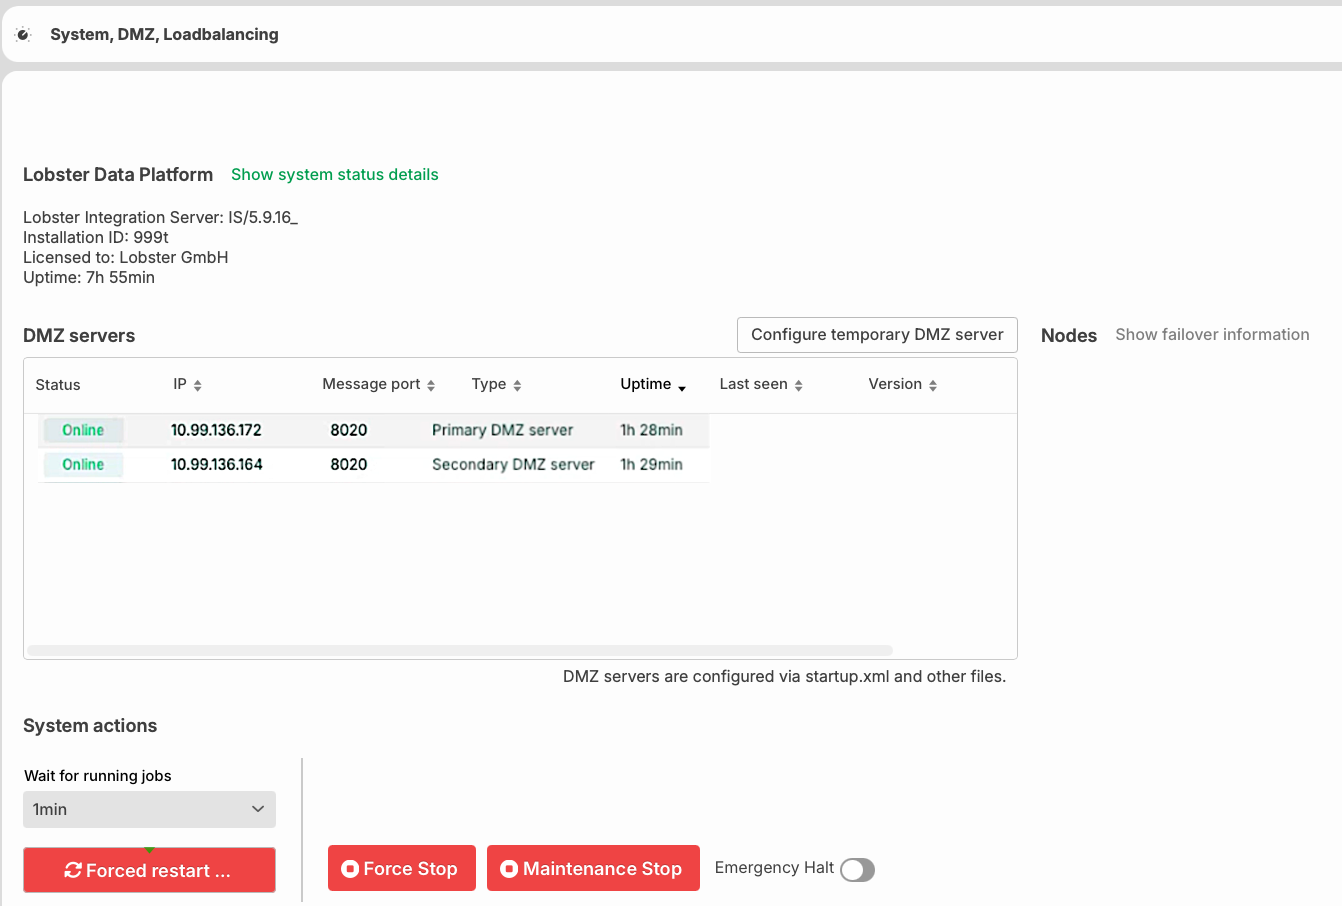Click the Uptime: 7h 55min text
The width and height of the screenshot is (1342, 906).
[89, 277]
